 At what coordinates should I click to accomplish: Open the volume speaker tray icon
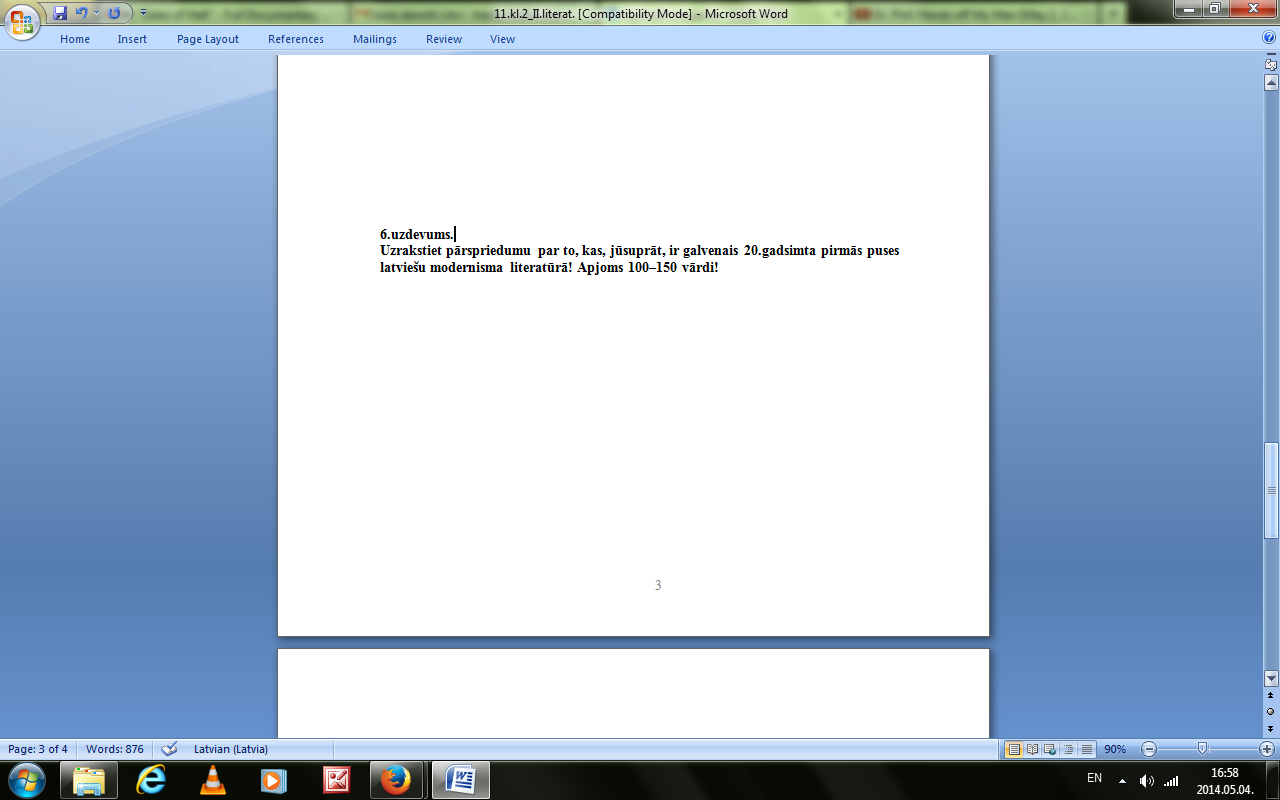click(x=1146, y=781)
